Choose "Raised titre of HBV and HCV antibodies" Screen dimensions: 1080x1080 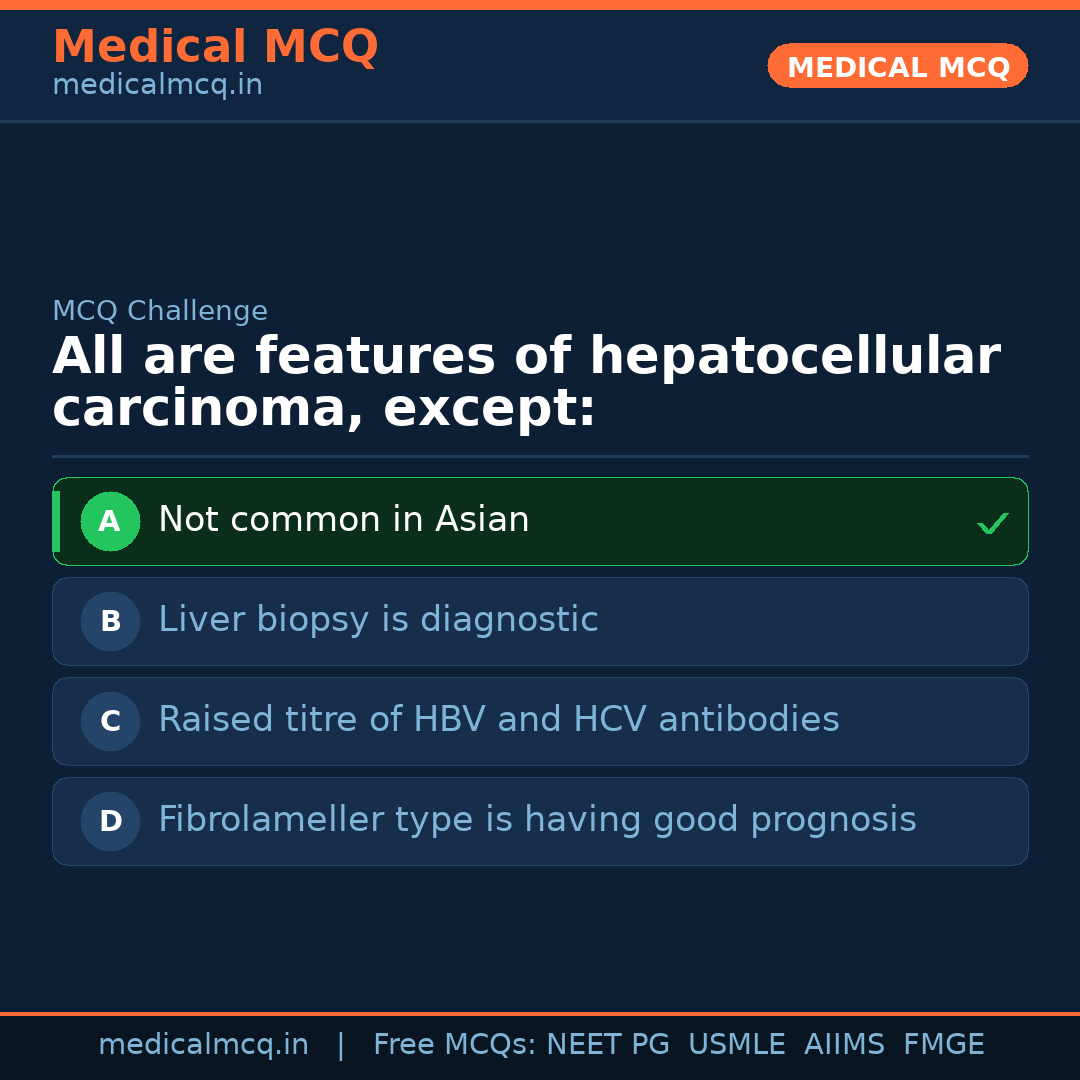[498, 720]
